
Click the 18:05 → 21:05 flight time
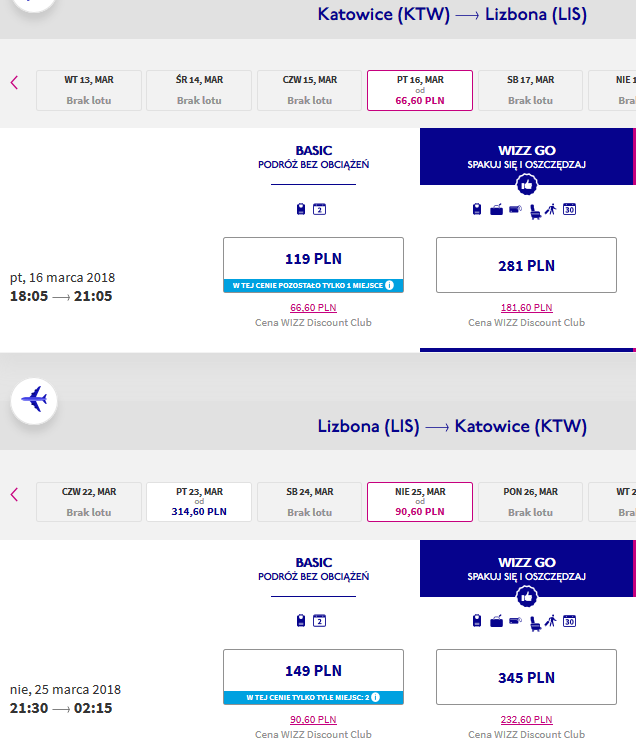point(61,296)
